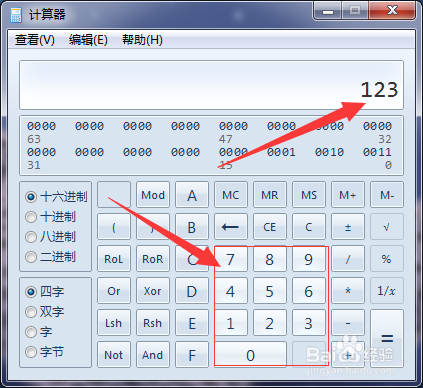Click the MR memory recall button

pyautogui.click(x=270, y=195)
